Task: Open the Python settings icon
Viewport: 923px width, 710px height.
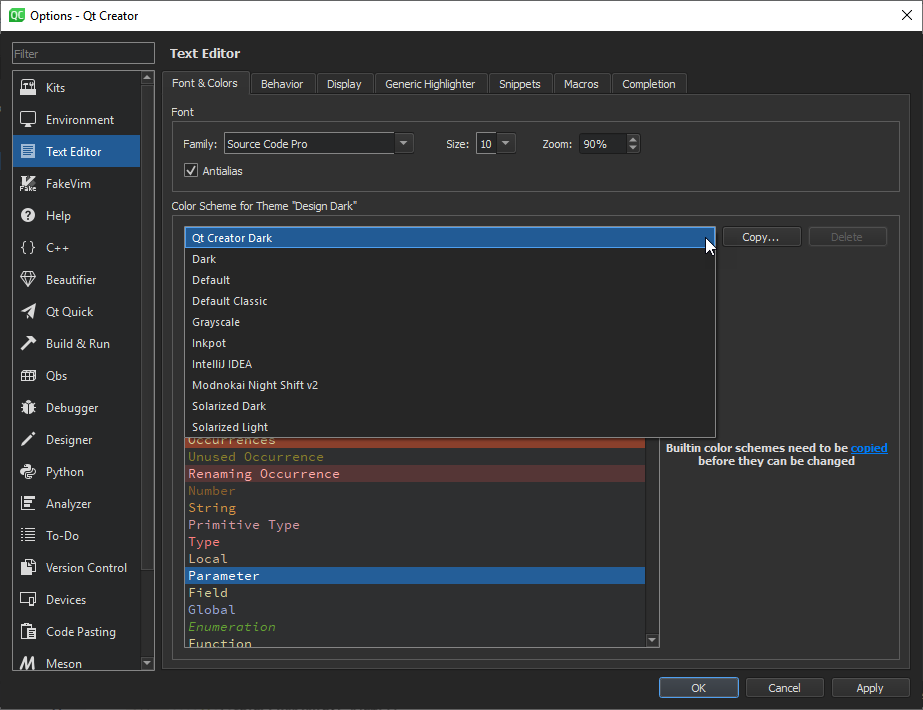Action: click(28, 472)
